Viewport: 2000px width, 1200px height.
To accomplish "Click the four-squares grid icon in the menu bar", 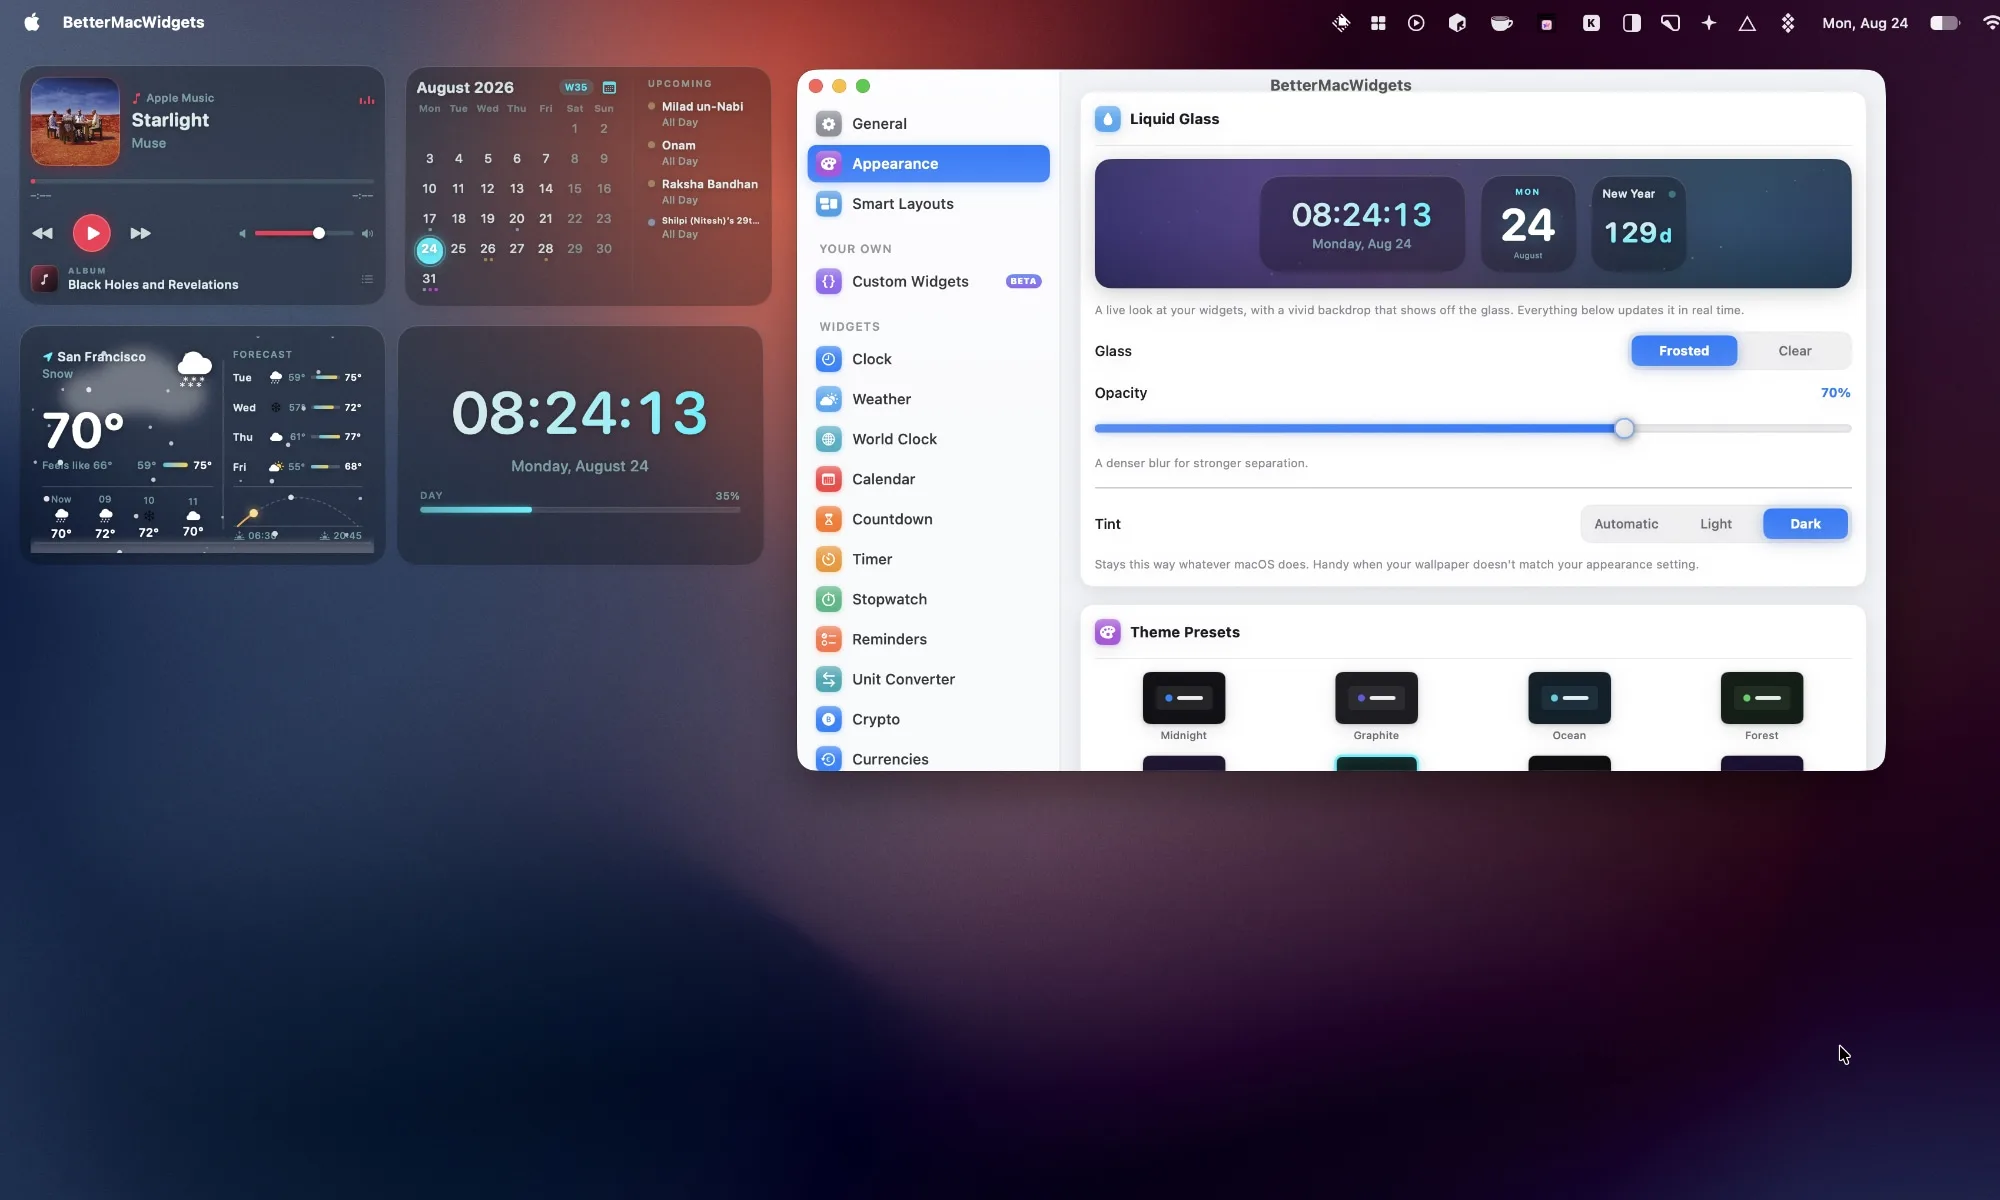I will 1378,23.
